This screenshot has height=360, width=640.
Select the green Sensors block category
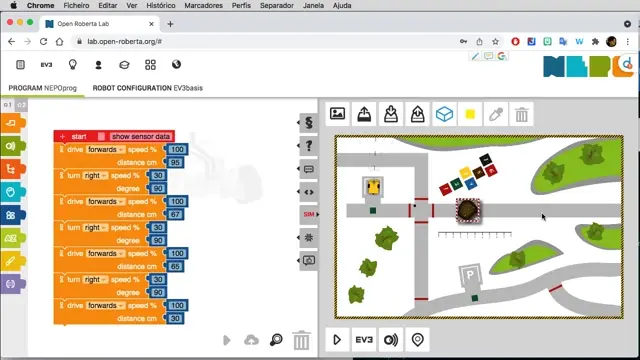[x=12, y=146]
